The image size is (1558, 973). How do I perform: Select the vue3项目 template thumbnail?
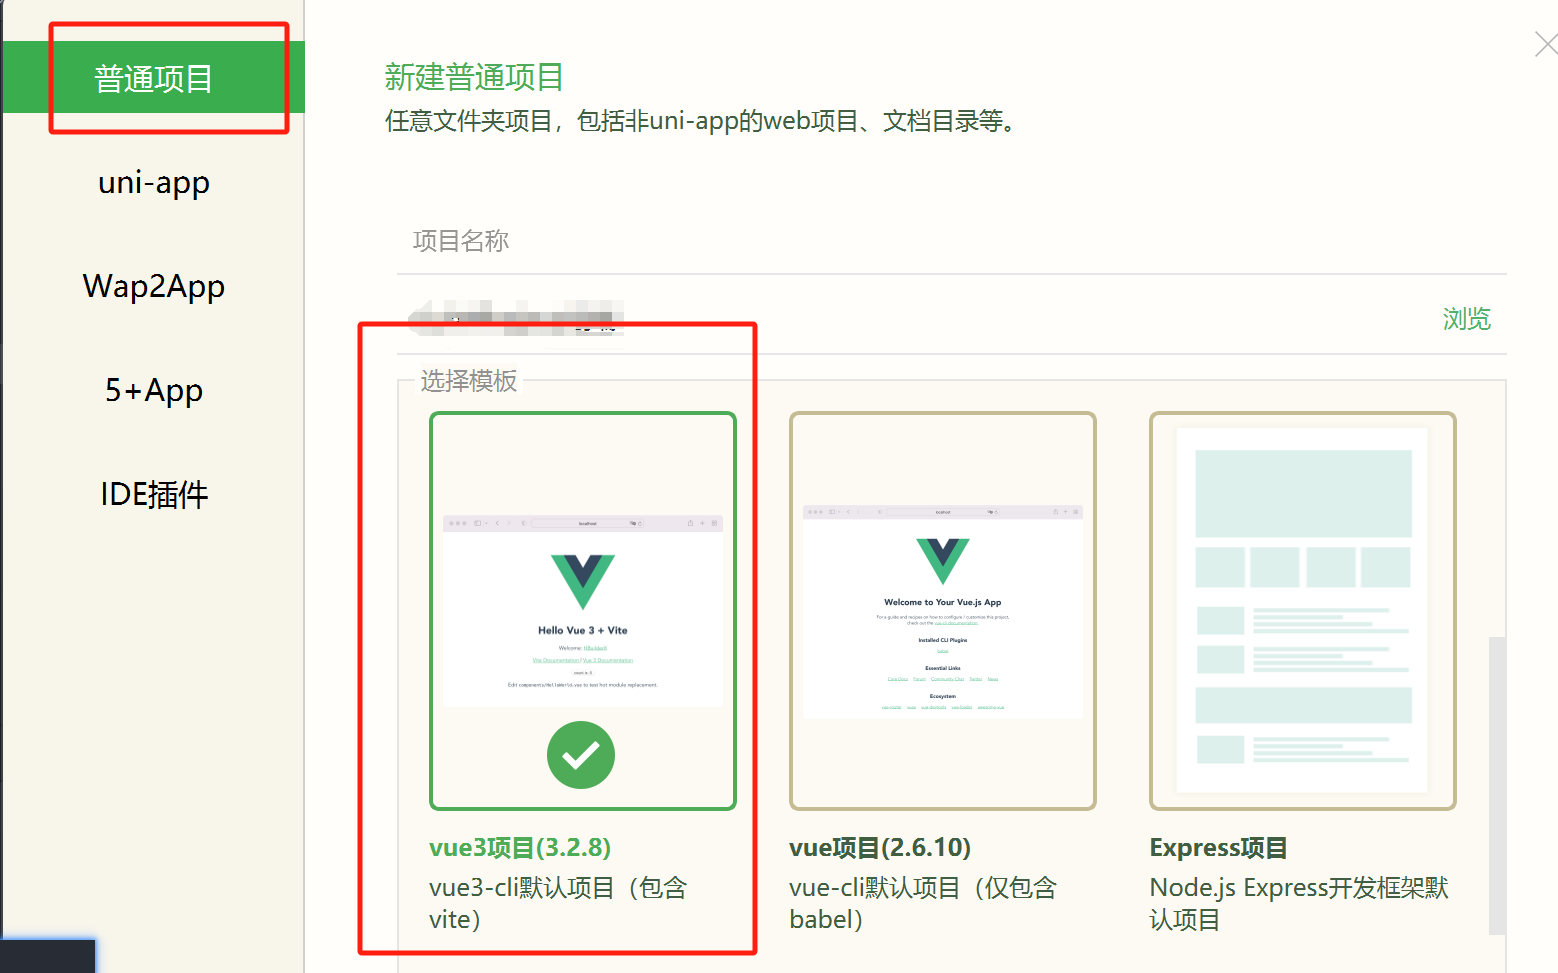[583, 611]
